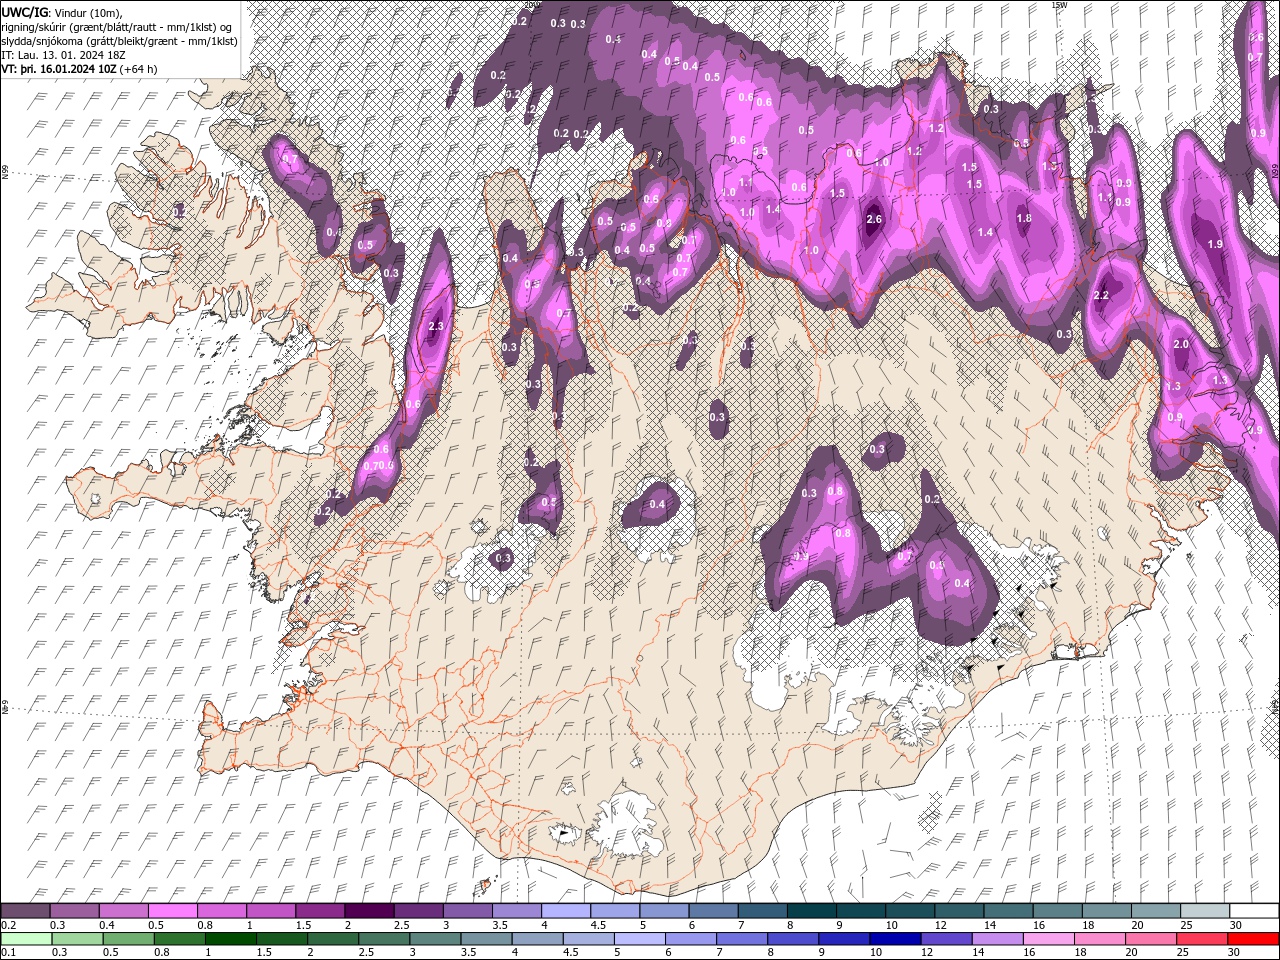Click the '1.8' precipitation value on map

[1023, 218]
